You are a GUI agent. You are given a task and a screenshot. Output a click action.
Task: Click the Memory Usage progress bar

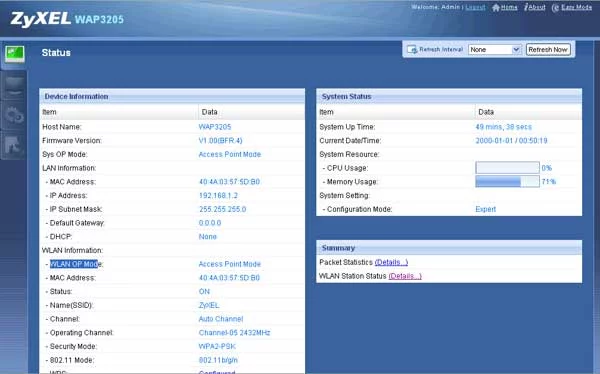point(507,181)
